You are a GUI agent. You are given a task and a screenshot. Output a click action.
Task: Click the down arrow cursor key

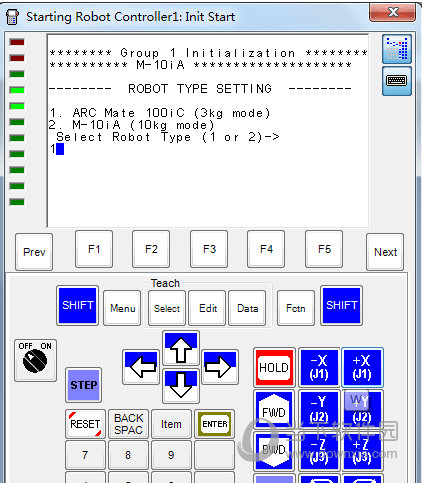[181, 386]
